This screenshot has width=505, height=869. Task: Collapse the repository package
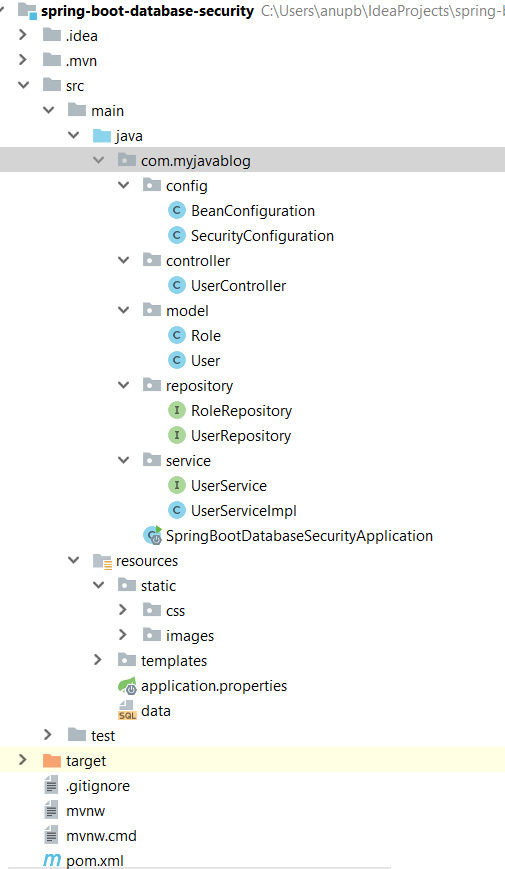point(124,385)
